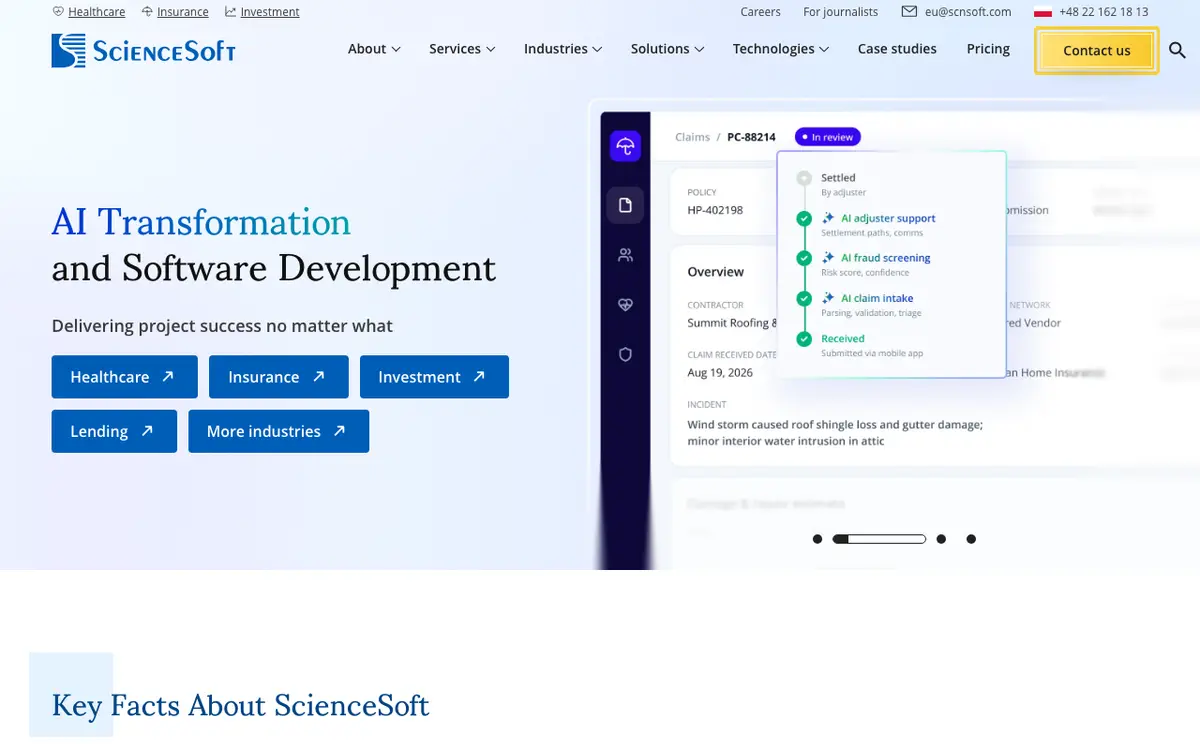Click the PC-88214 claim number

point(751,137)
